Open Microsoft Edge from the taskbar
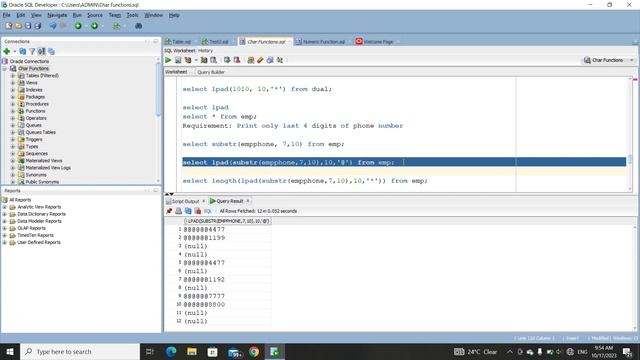The image size is (640, 360). coord(171,351)
